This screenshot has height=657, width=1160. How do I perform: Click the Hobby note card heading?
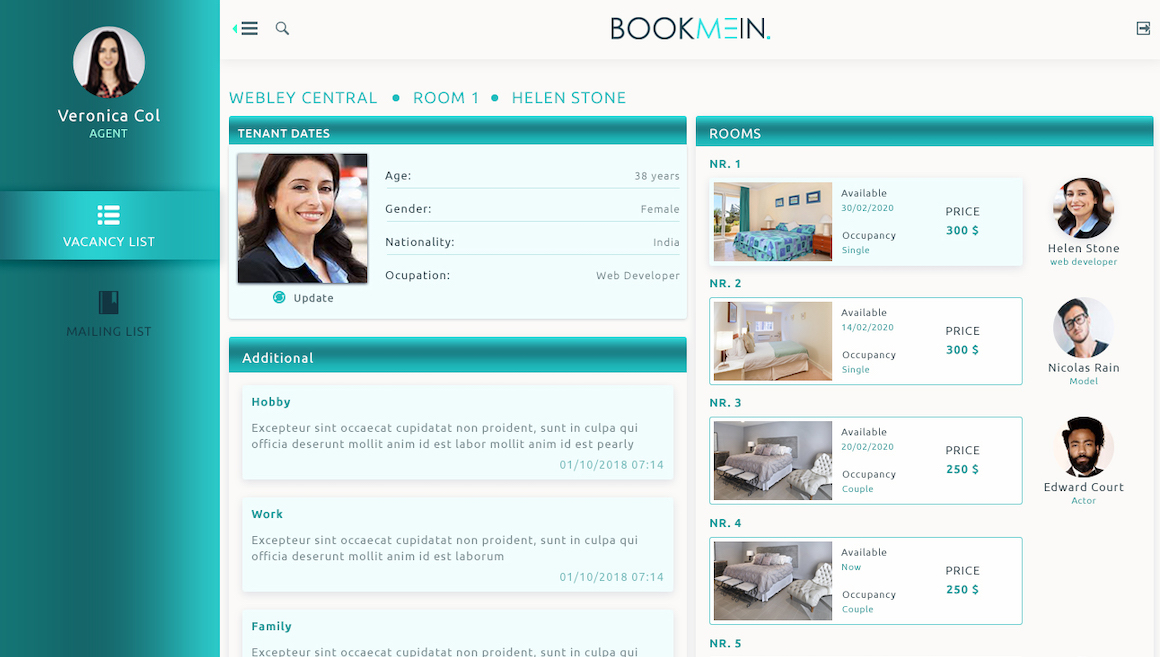click(271, 402)
